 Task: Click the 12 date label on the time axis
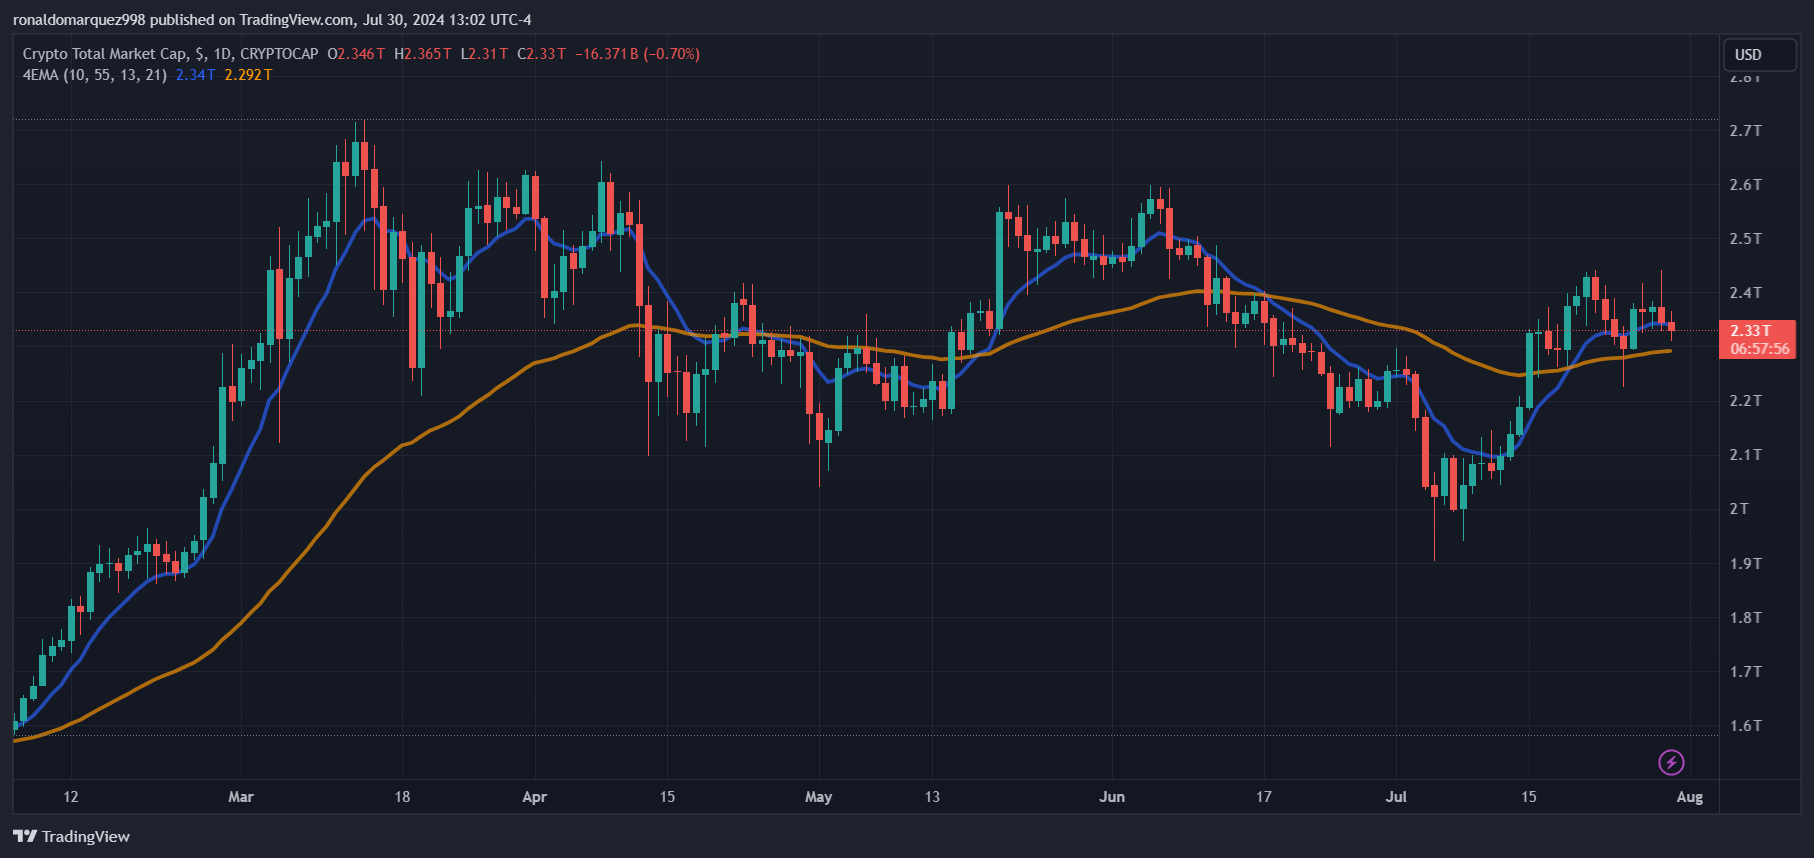(x=71, y=797)
